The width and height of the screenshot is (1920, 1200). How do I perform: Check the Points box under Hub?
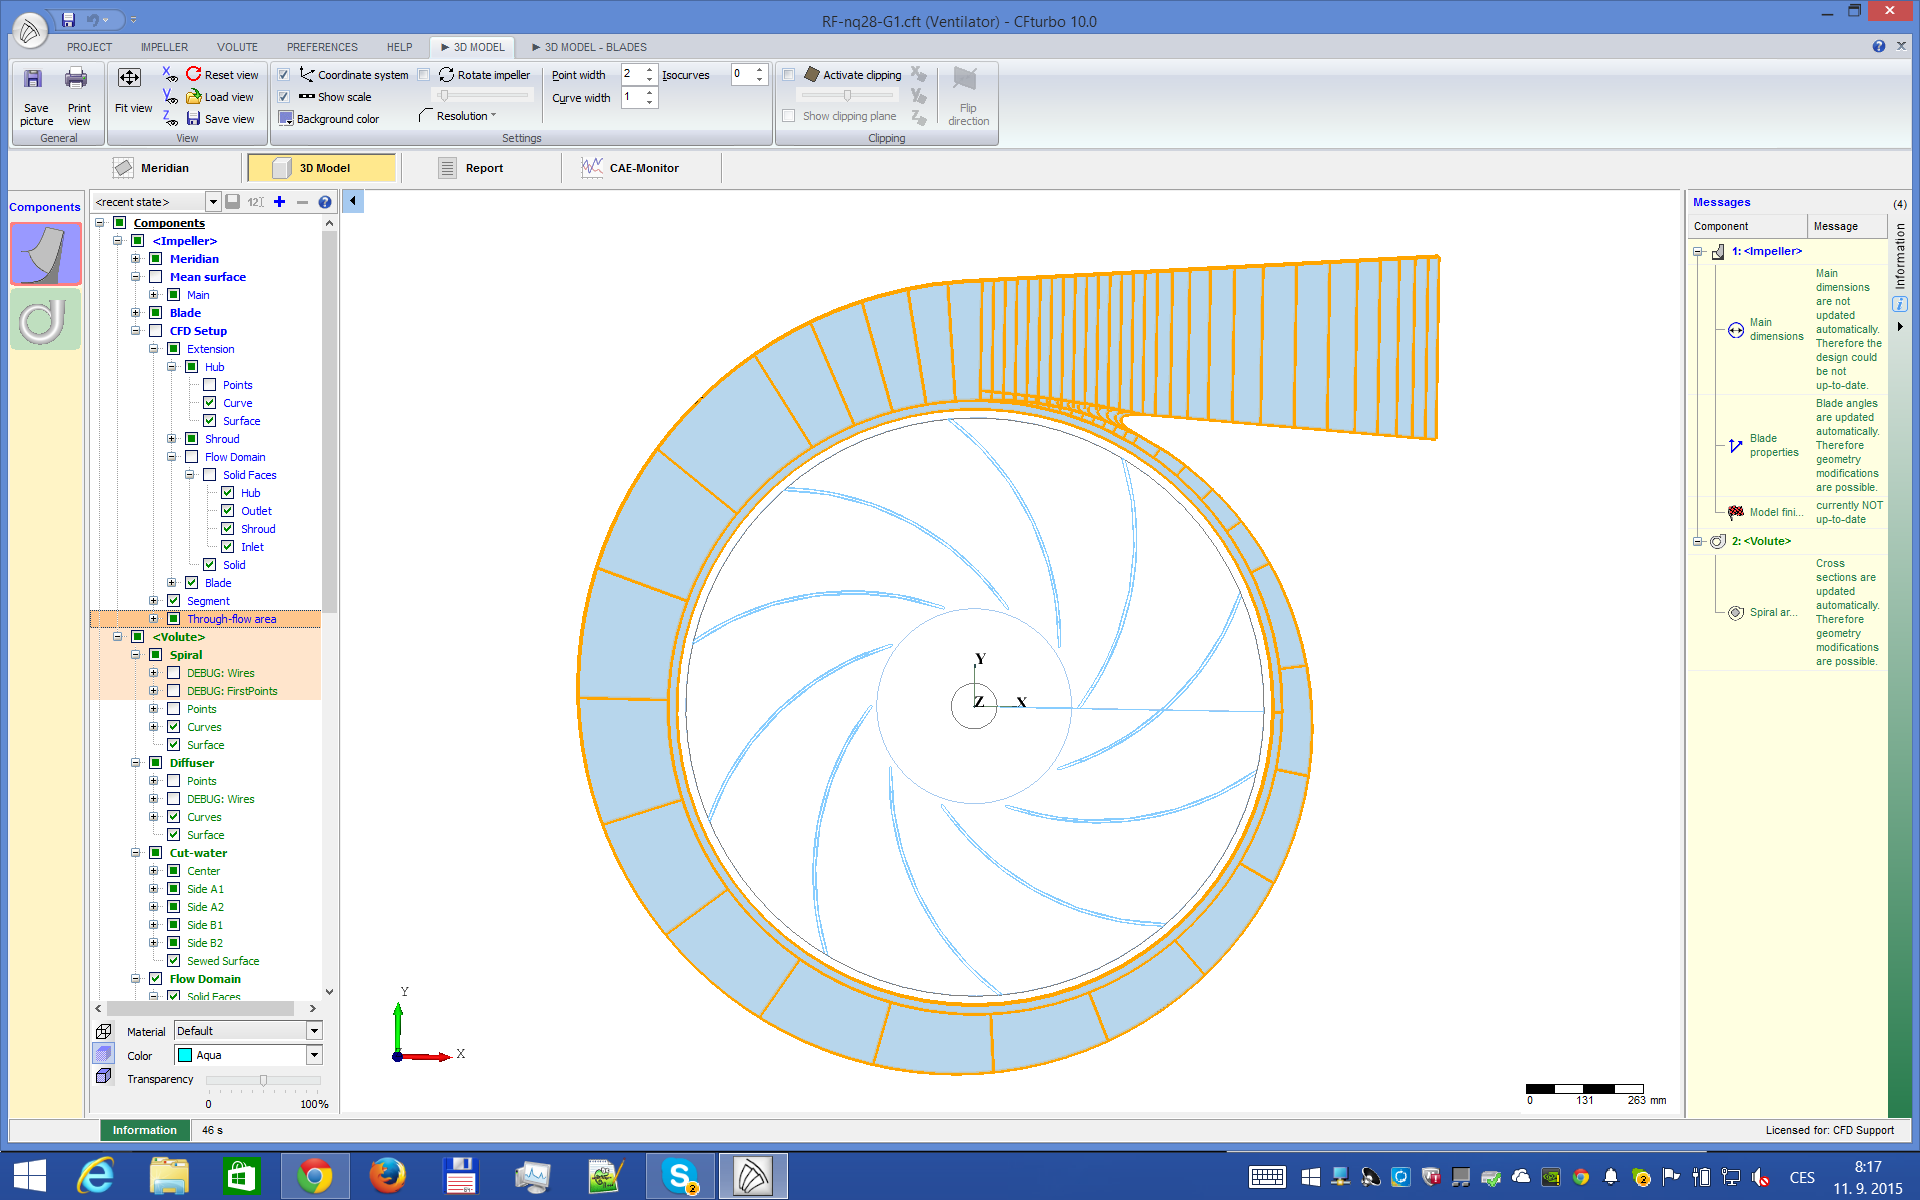[210, 385]
